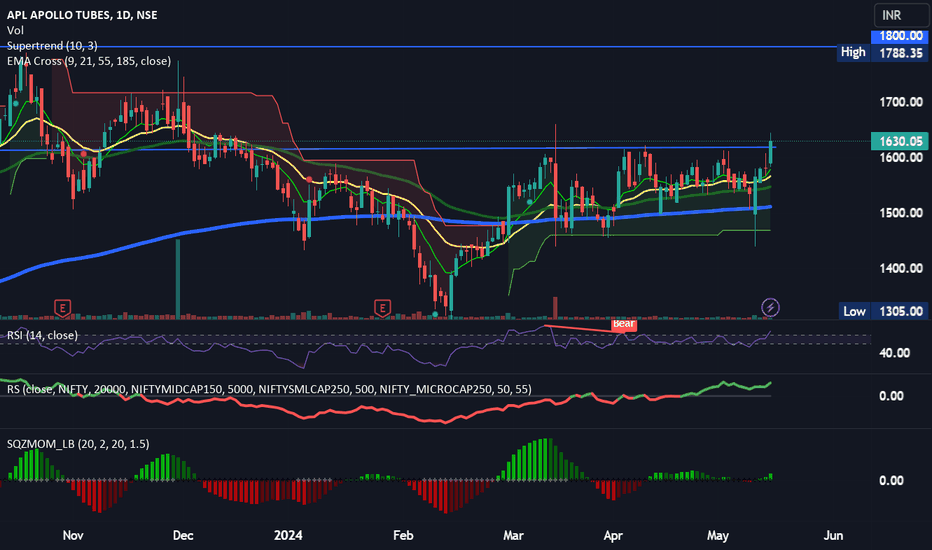Click the Low 1305.00 price label
The width and height of the screenshot is (932, 550).
pyautogui.click(x=883, y=311)
